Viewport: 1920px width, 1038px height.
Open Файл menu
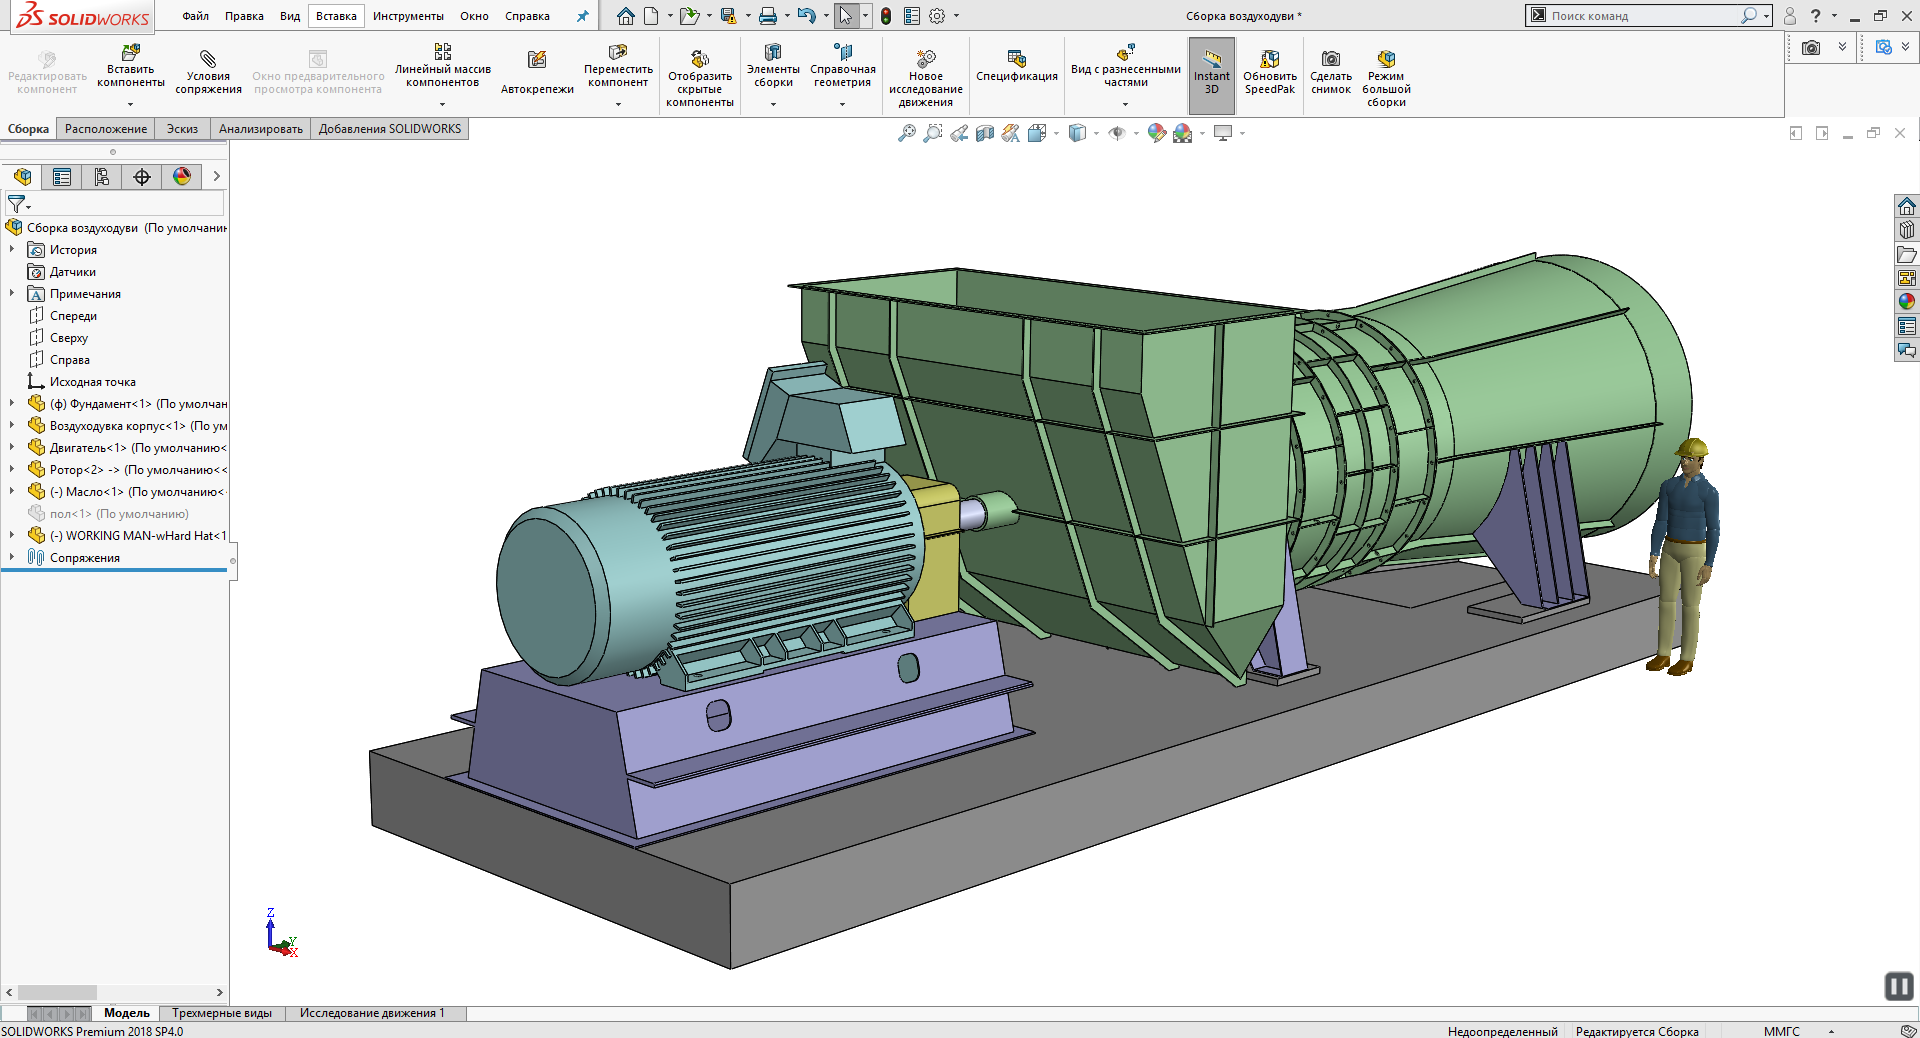click(195, 16)
